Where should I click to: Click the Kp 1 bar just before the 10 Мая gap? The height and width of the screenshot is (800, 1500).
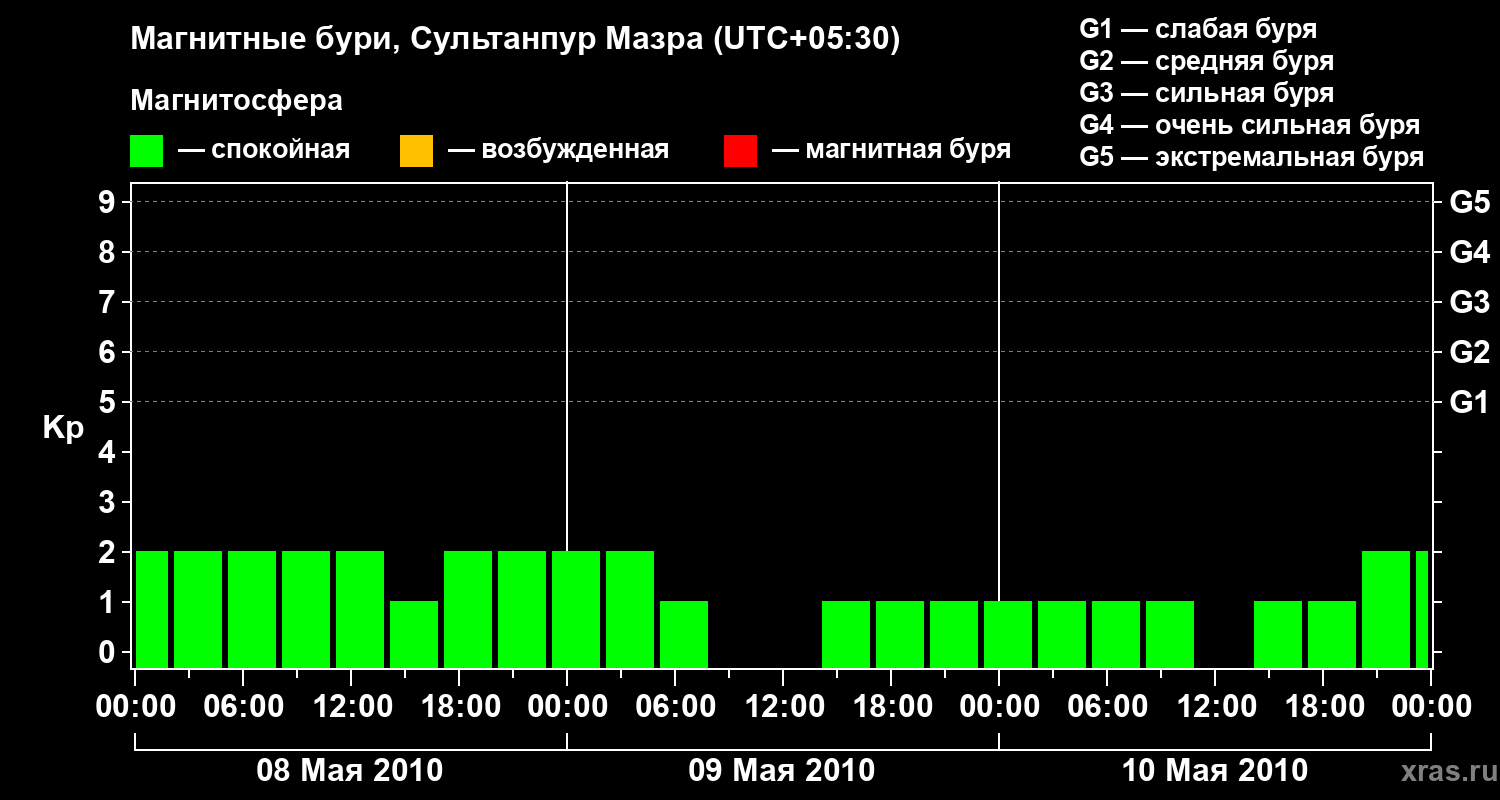1170,634
